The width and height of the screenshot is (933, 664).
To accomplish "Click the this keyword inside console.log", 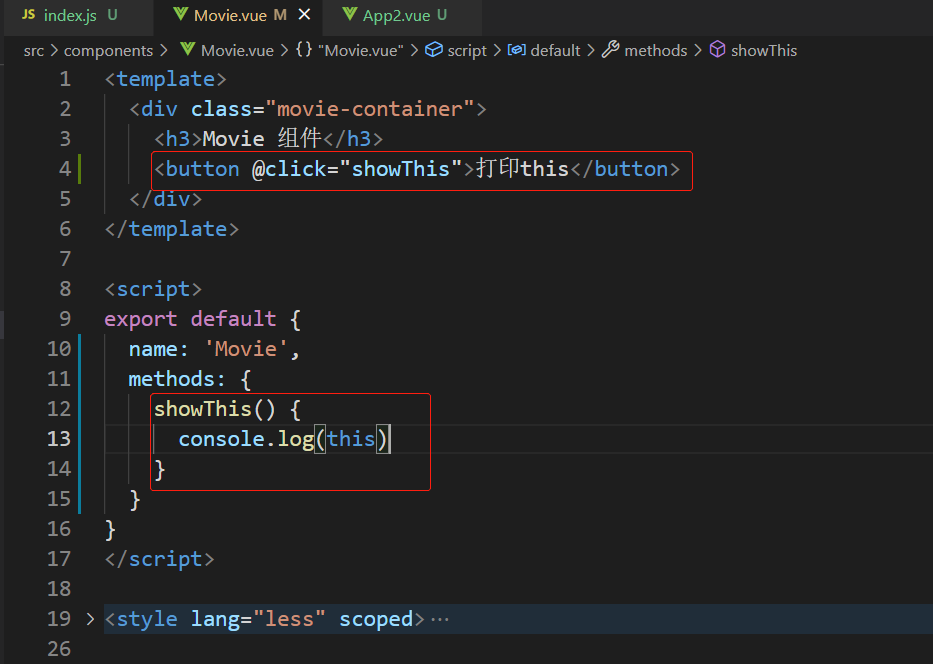I will pyautogui.click(x=350, y=440).
